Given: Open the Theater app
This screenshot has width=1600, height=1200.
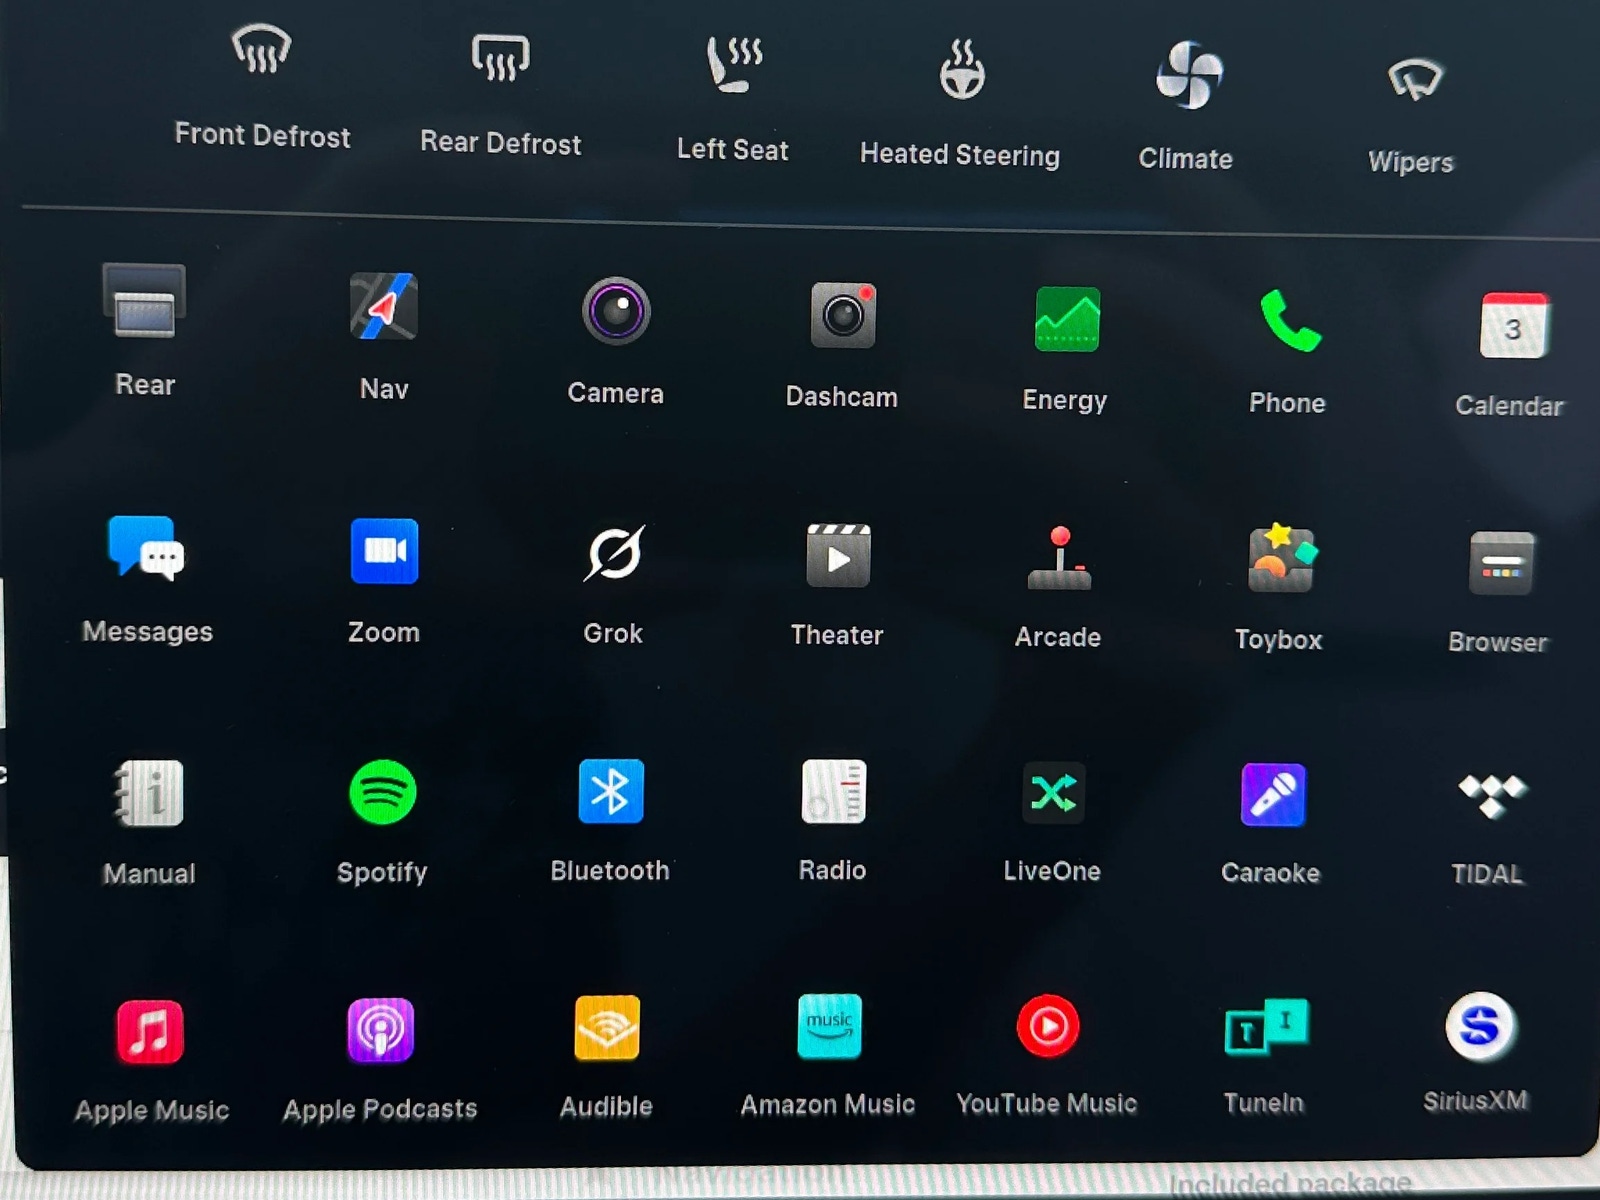Looking at the screenshot, I should (838, 556).
